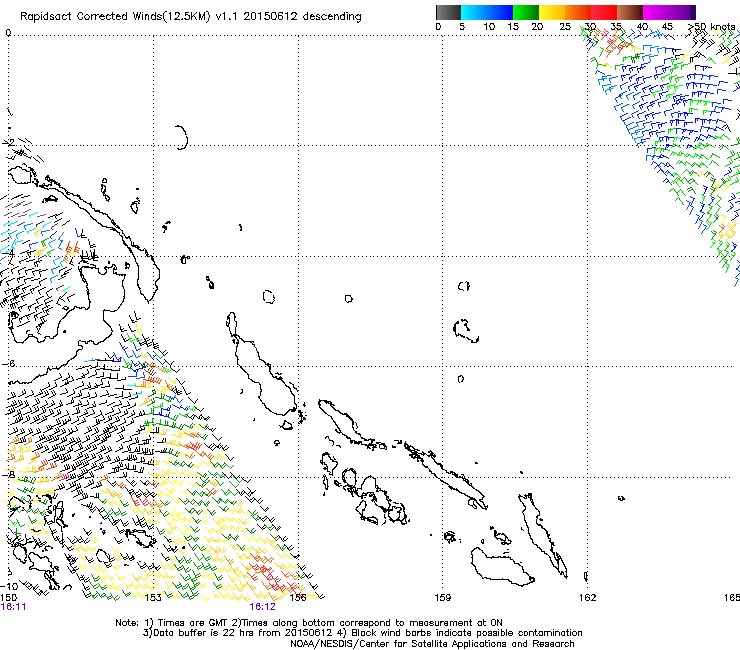Viewport: 740px width, 650px height.
Task: Click the '25' legend scale label
Action: (565, 27)
